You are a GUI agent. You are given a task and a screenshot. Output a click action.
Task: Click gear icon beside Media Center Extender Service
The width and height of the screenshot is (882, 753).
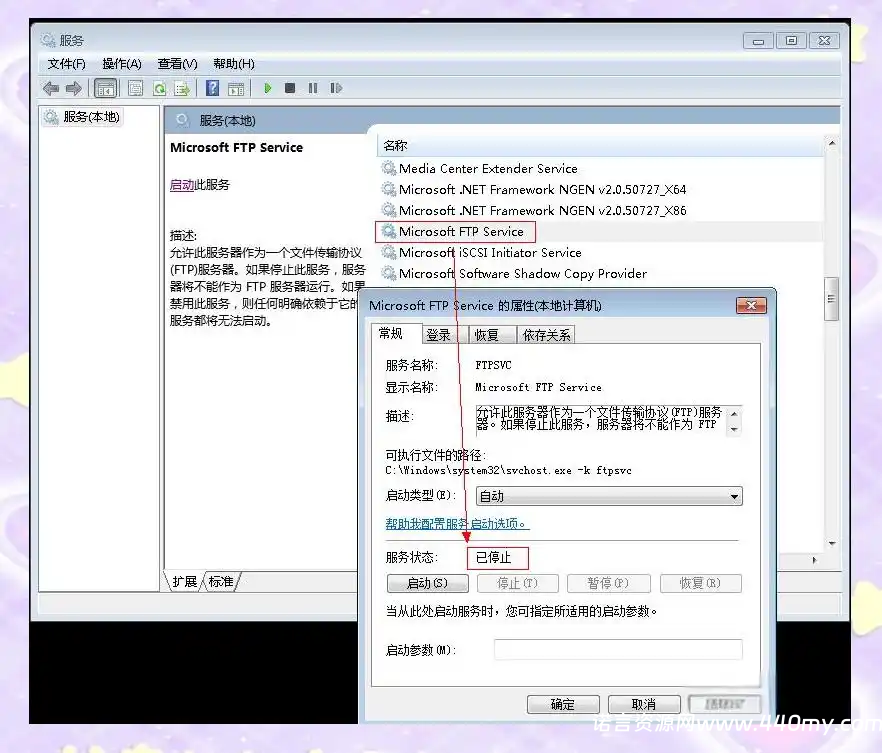click(388, 168)
